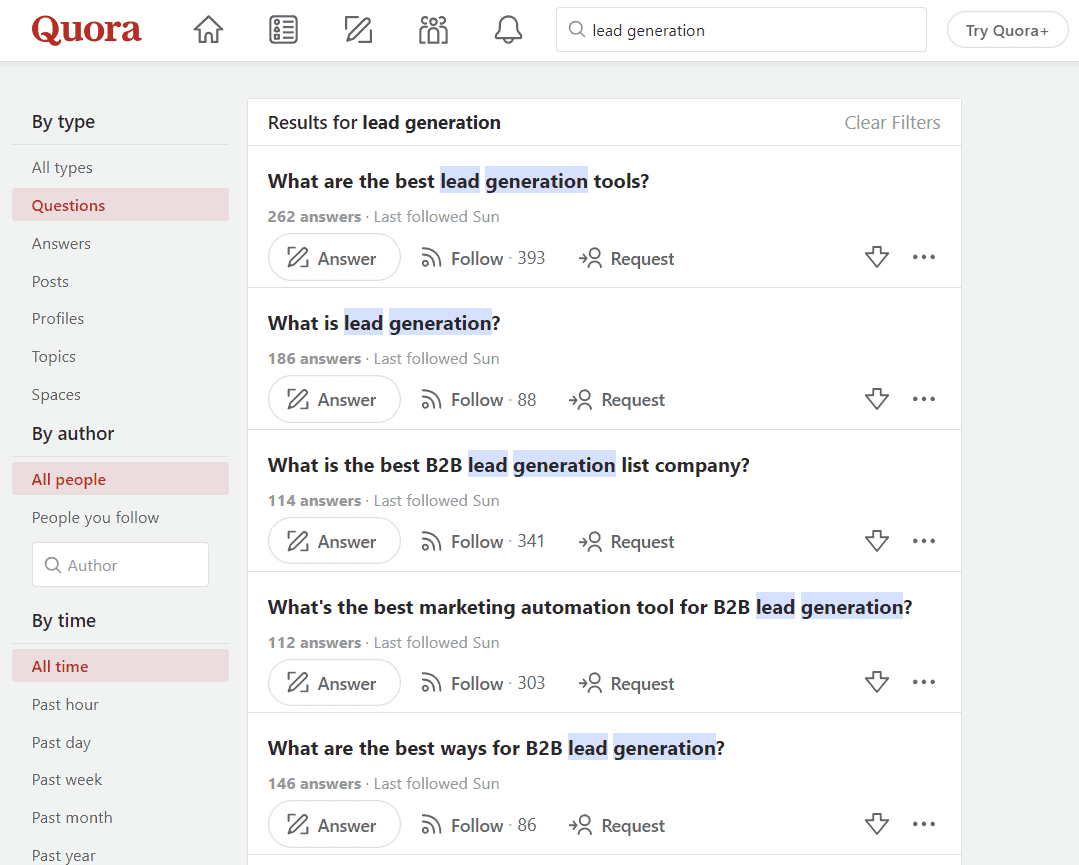Open the Spaces people icon
Image resolution: width=1079 pixels, height=865 pixels.
(x=433, y=30)
